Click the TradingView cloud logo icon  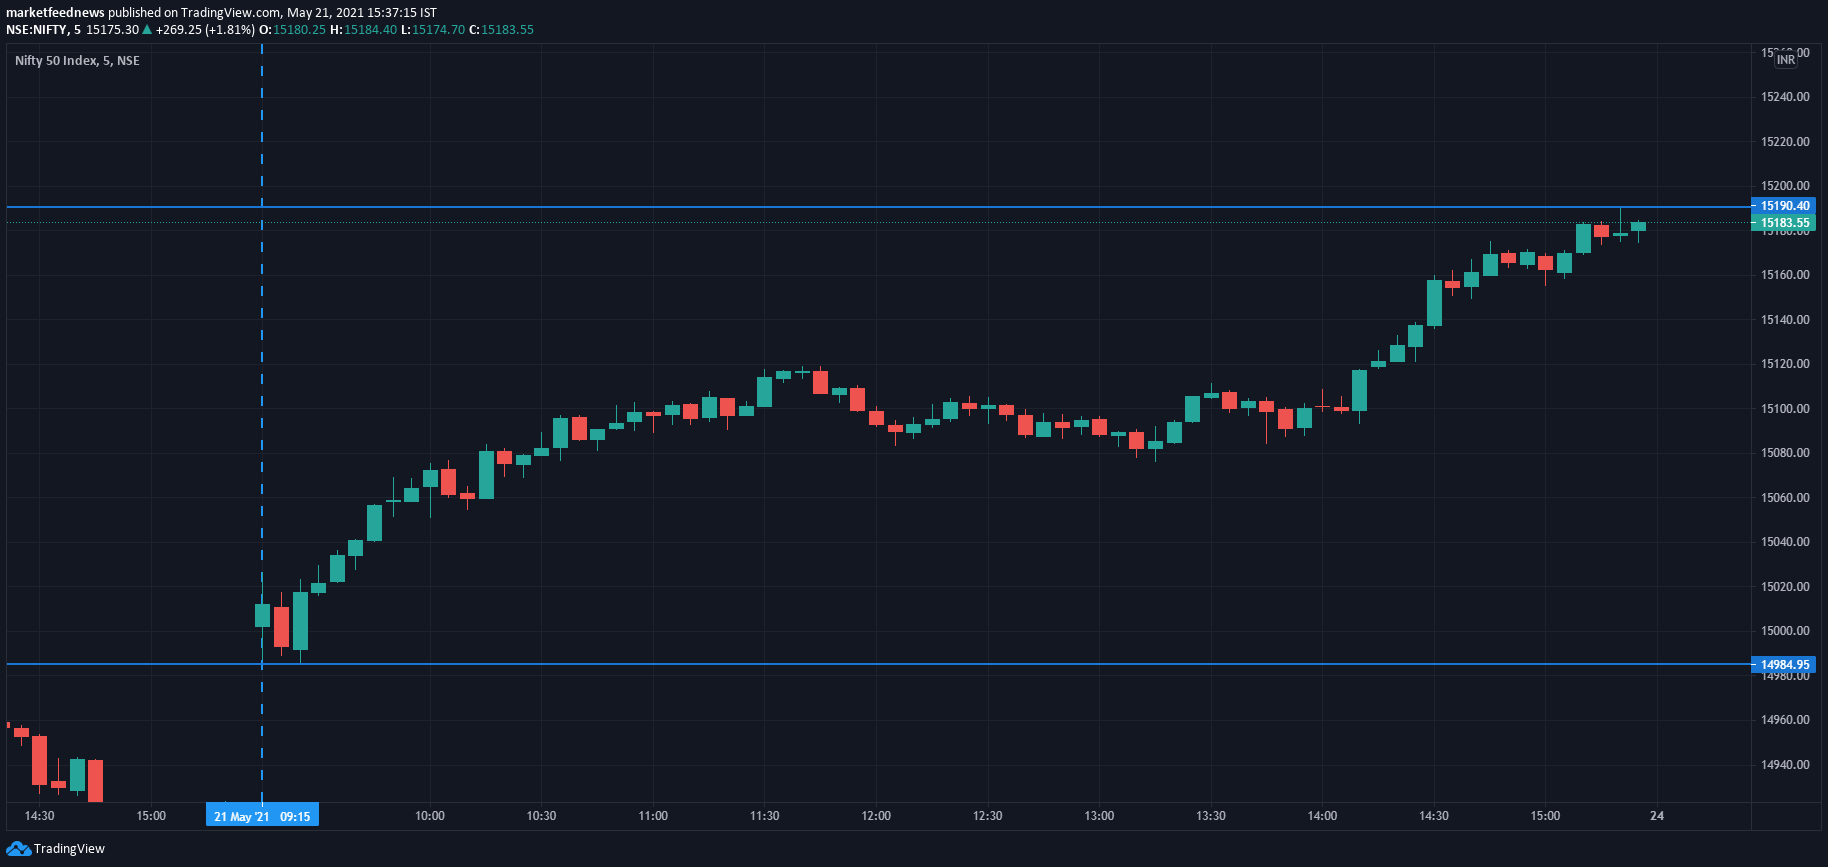tap(18, 849)
